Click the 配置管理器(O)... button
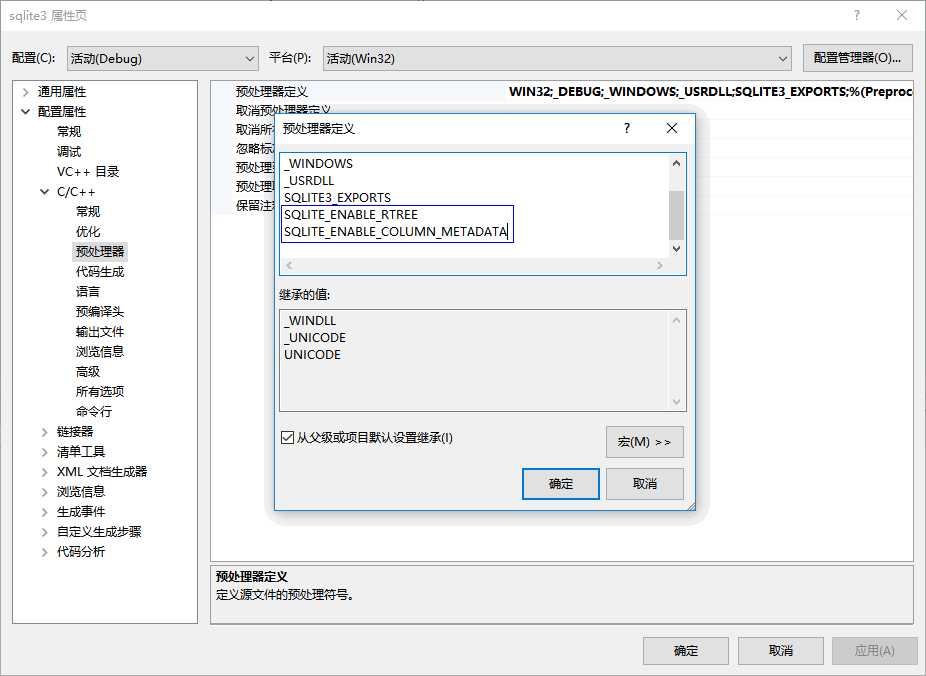Image resolution: width=926 pixels, height=676 pixels. pos(857,58)
